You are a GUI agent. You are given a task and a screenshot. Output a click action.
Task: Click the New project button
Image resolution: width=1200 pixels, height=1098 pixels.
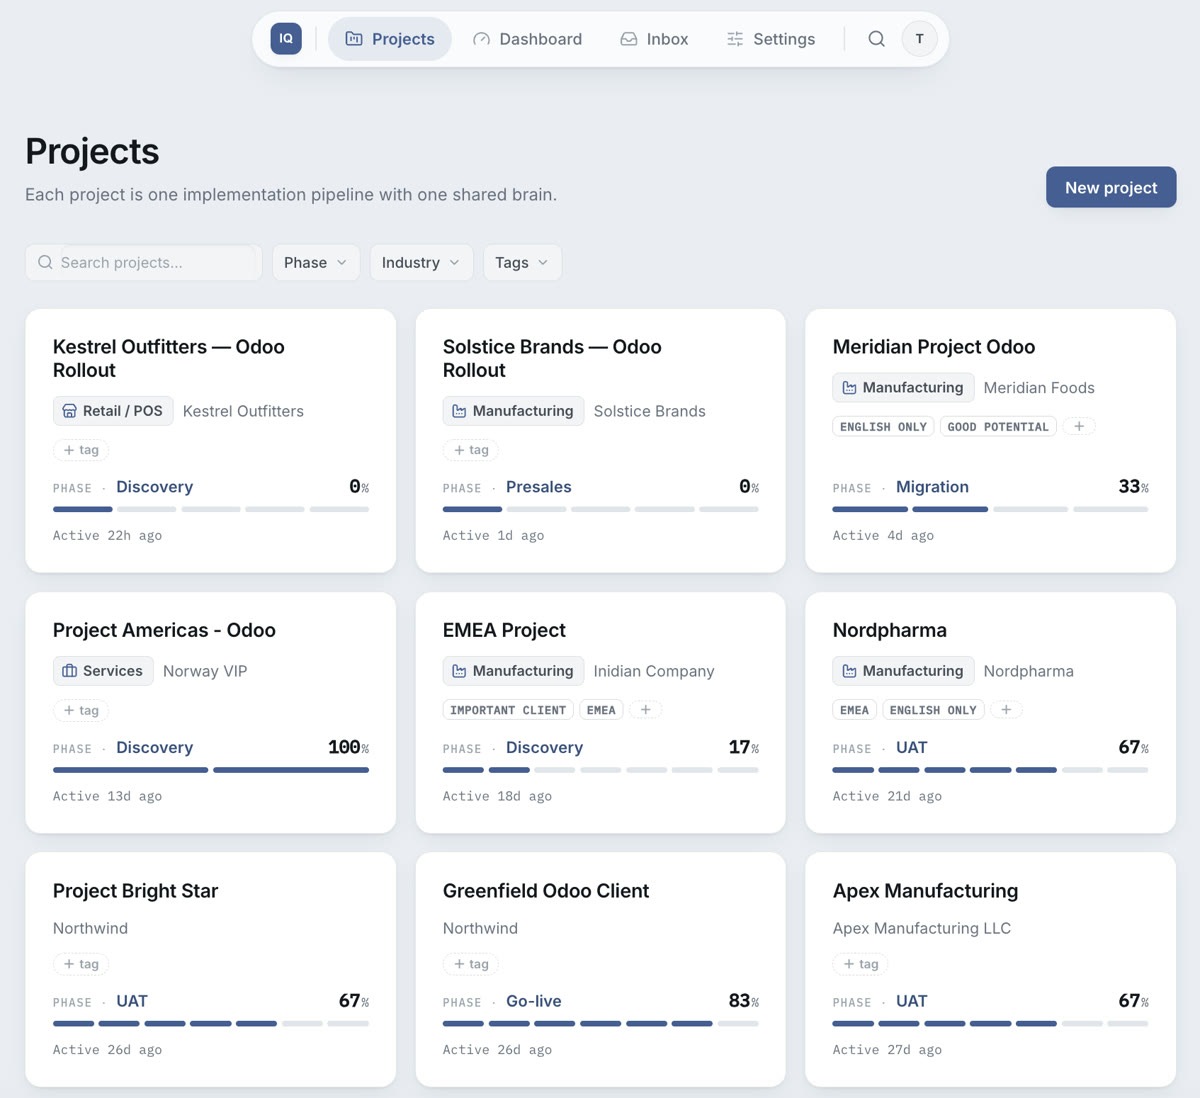point(1111,187)
